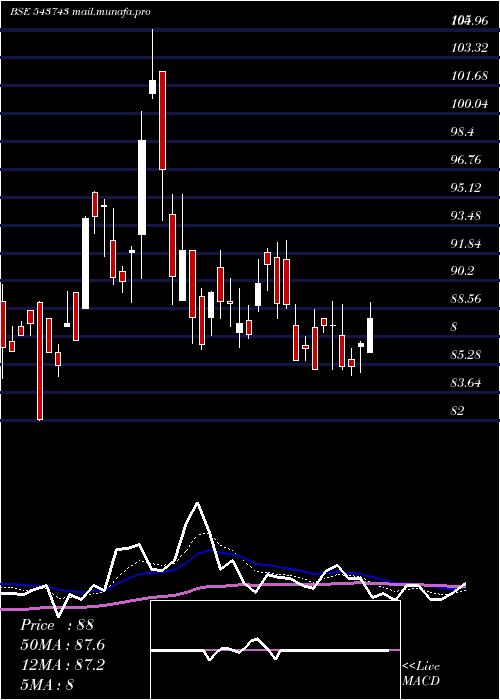The width and height of the screenshot is (500, 700).
Task: Click the '50MA : 87.6' readout
Action: (x=62, y=645)
